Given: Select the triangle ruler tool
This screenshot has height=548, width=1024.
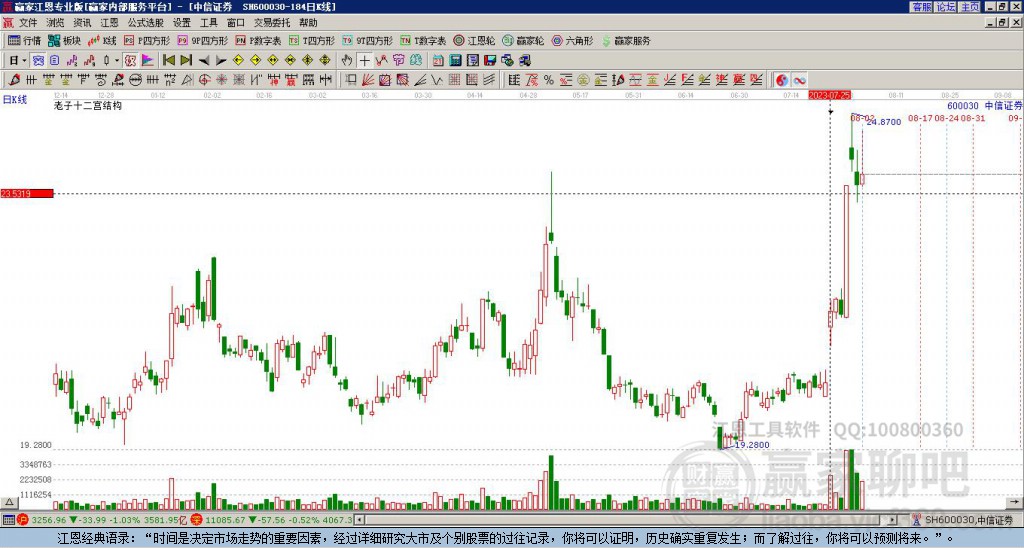Looking at the screenshot, I should (x=187, y=80).
